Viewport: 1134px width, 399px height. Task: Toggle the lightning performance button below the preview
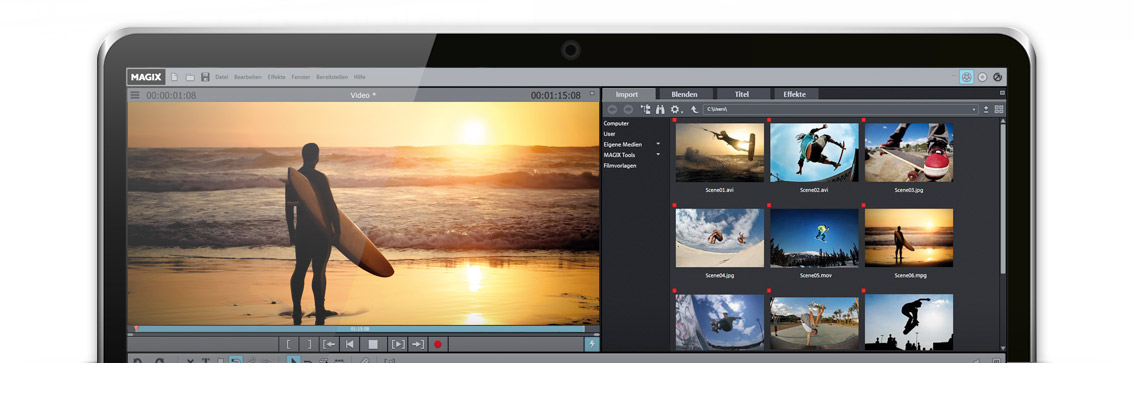592,345
